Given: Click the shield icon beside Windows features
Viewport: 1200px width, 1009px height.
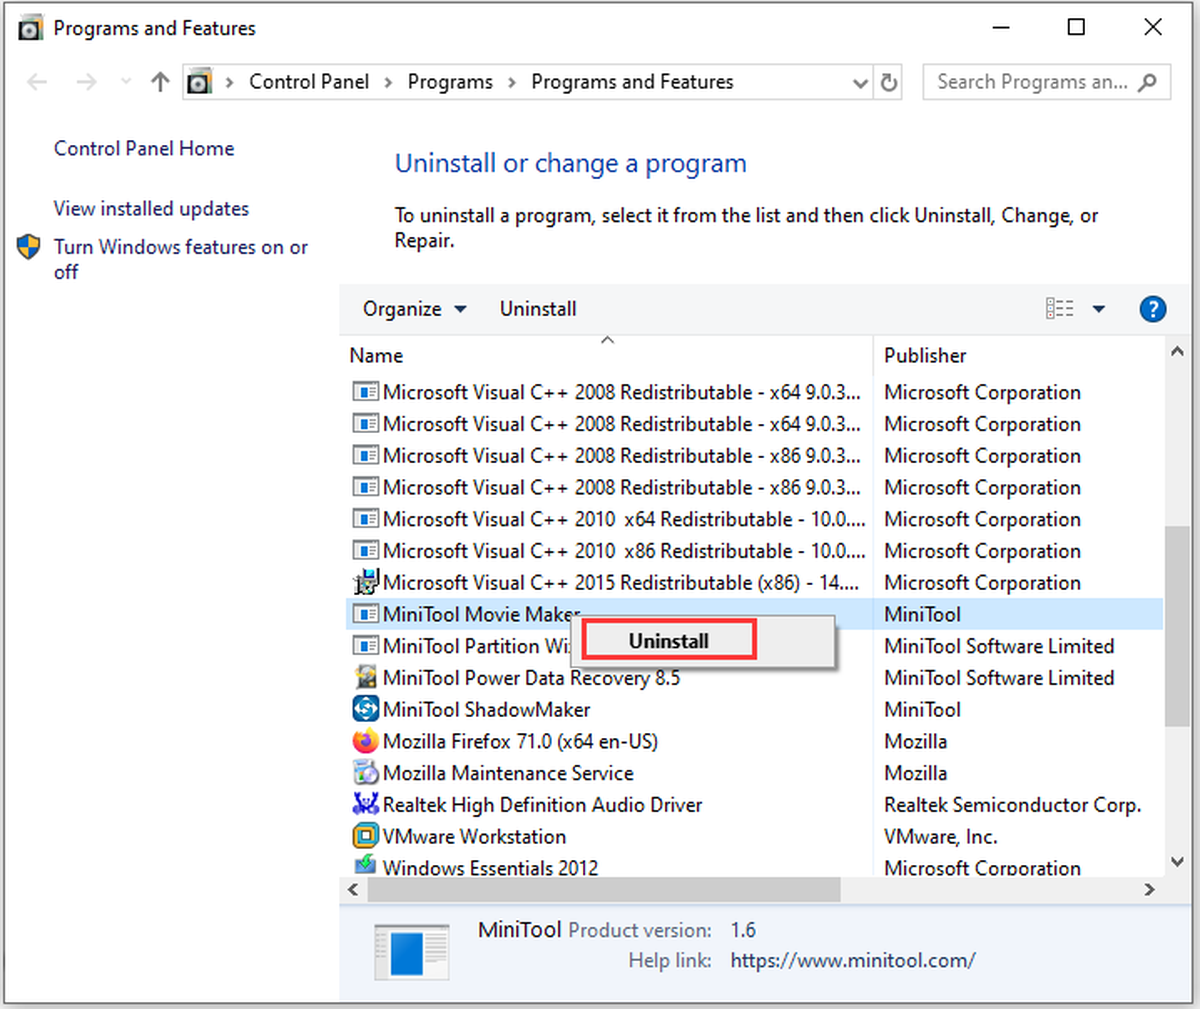Looking at the screenshot, I should [x=29, y=247].
